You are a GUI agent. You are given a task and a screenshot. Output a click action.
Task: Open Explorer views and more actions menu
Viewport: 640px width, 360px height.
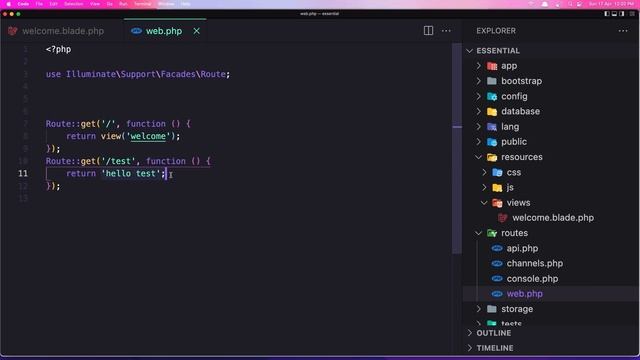[623, 31]
